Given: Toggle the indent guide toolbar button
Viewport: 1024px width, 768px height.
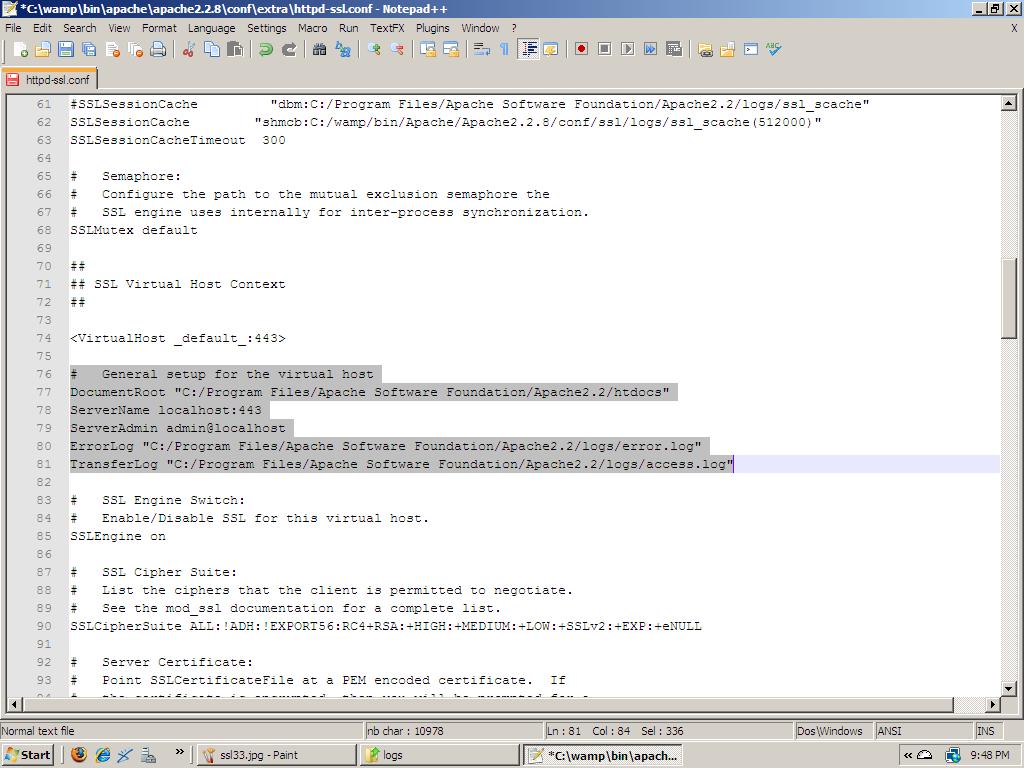Looking at the screenshot, I should (x=528, y=49).
